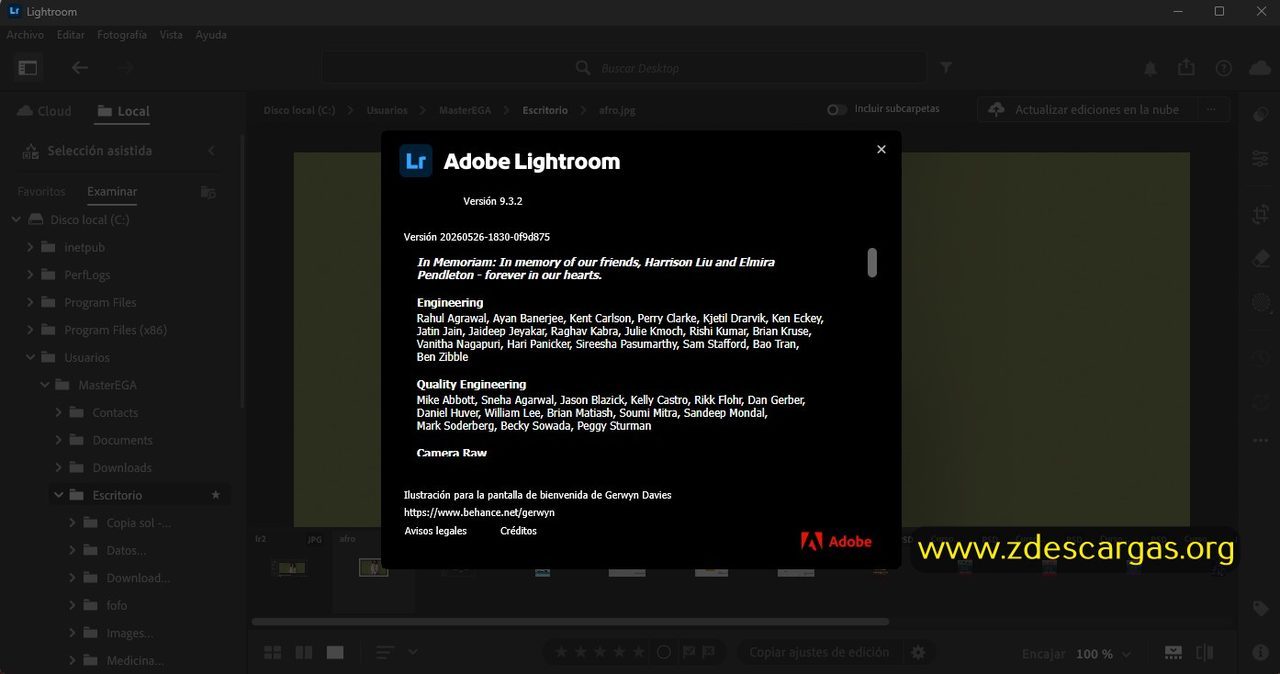
Task: Open the Ayuda menu
Action: coord(211,35)
